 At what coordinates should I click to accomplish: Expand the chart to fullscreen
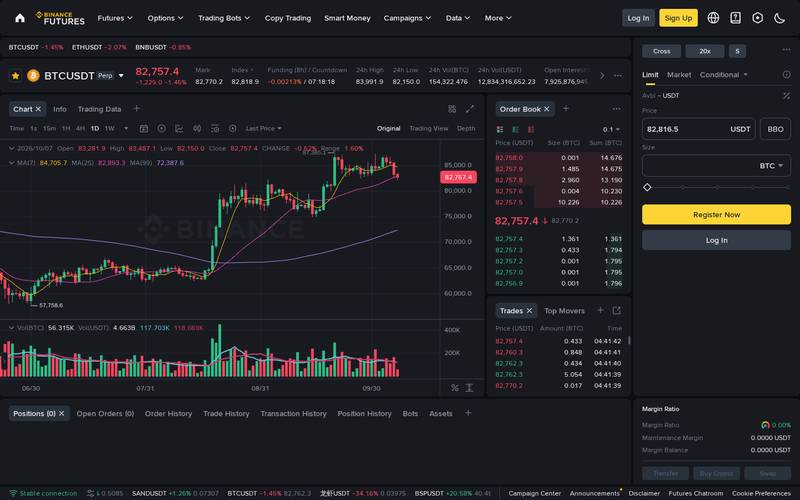470,109
